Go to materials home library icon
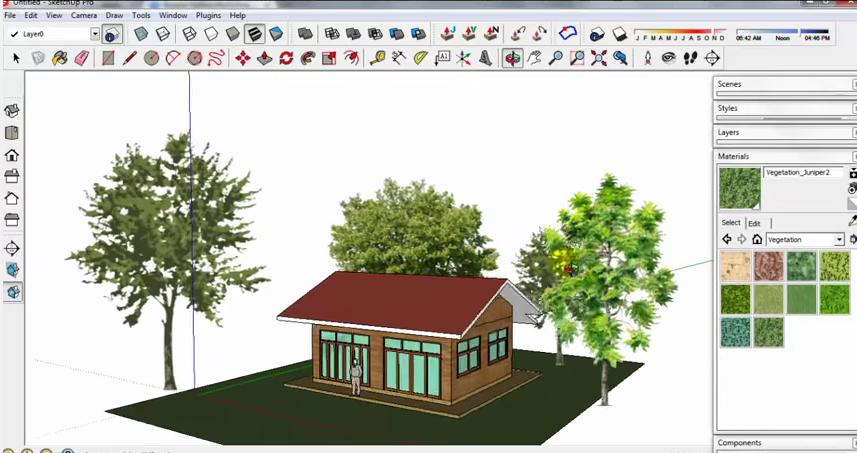Screen dimensions: 857x453 coord(757,239)
